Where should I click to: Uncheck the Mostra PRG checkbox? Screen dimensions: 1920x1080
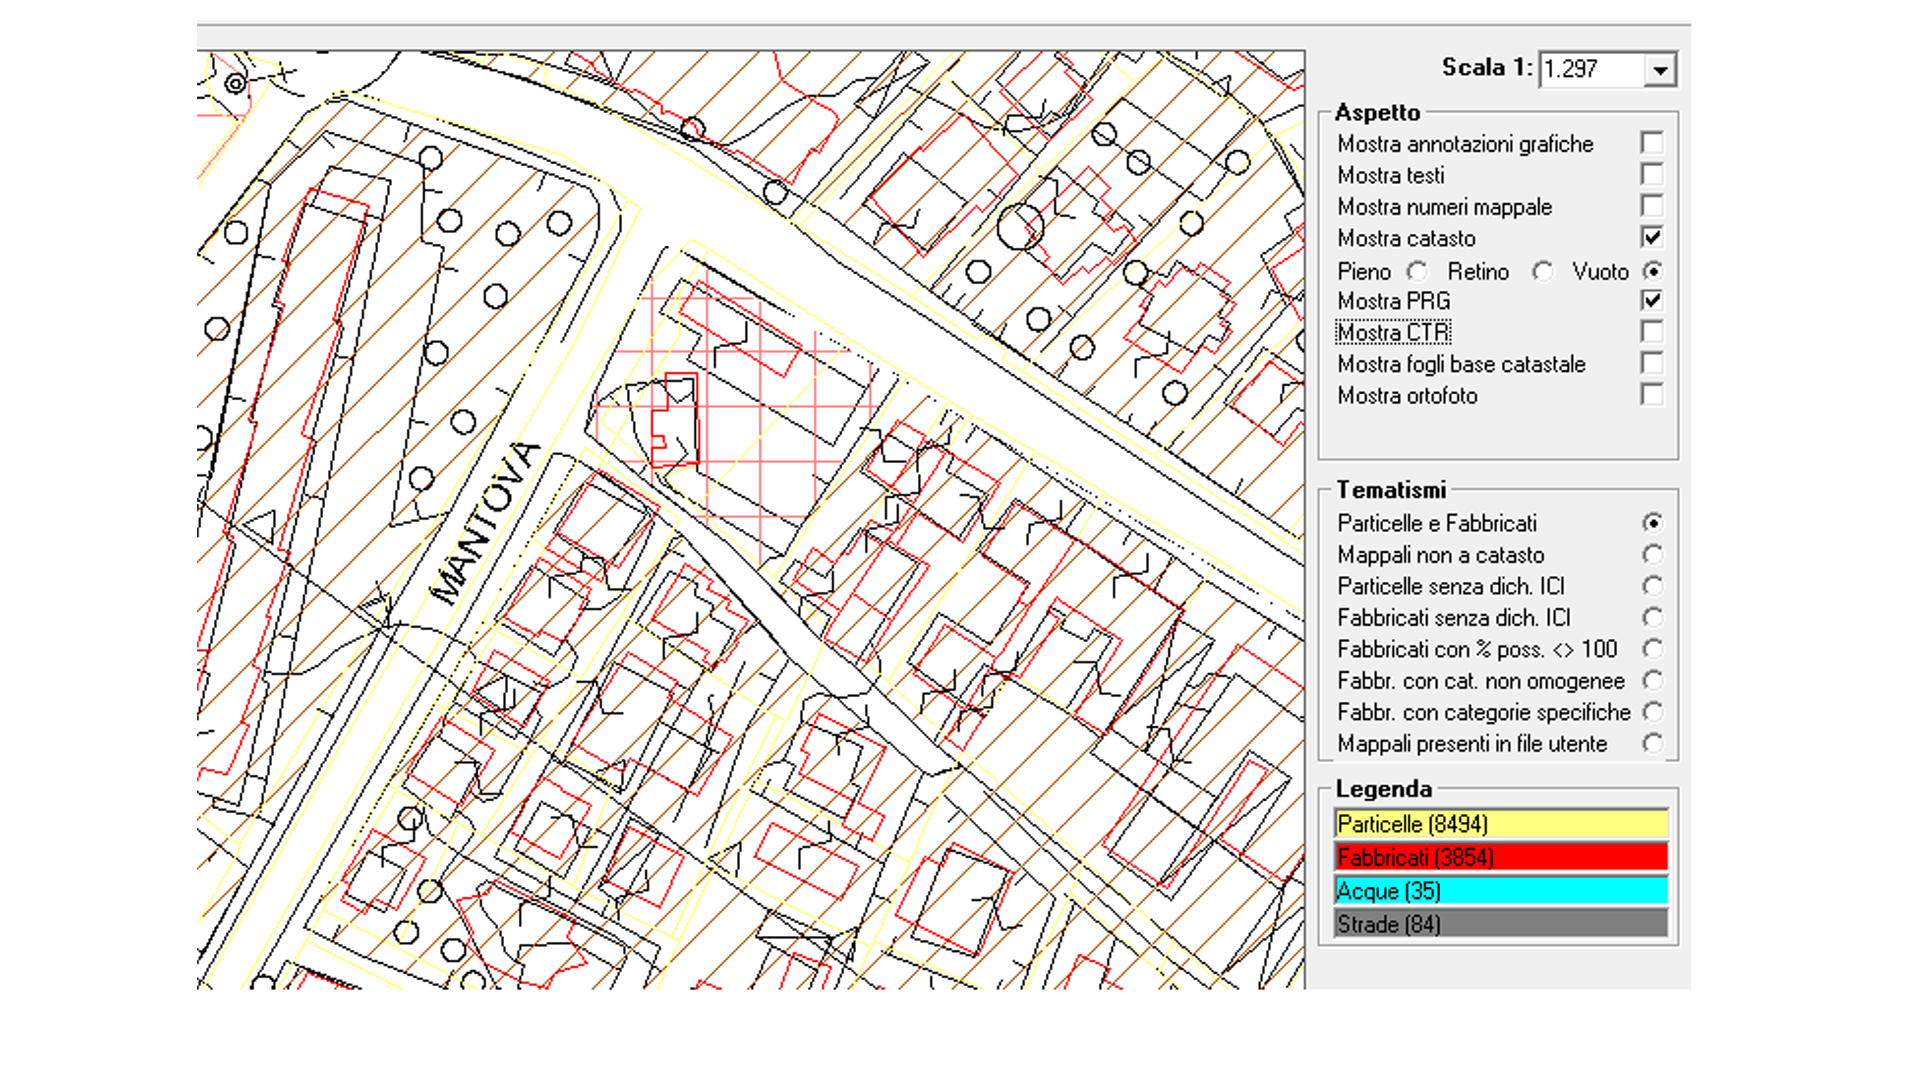click(1652, 300)
